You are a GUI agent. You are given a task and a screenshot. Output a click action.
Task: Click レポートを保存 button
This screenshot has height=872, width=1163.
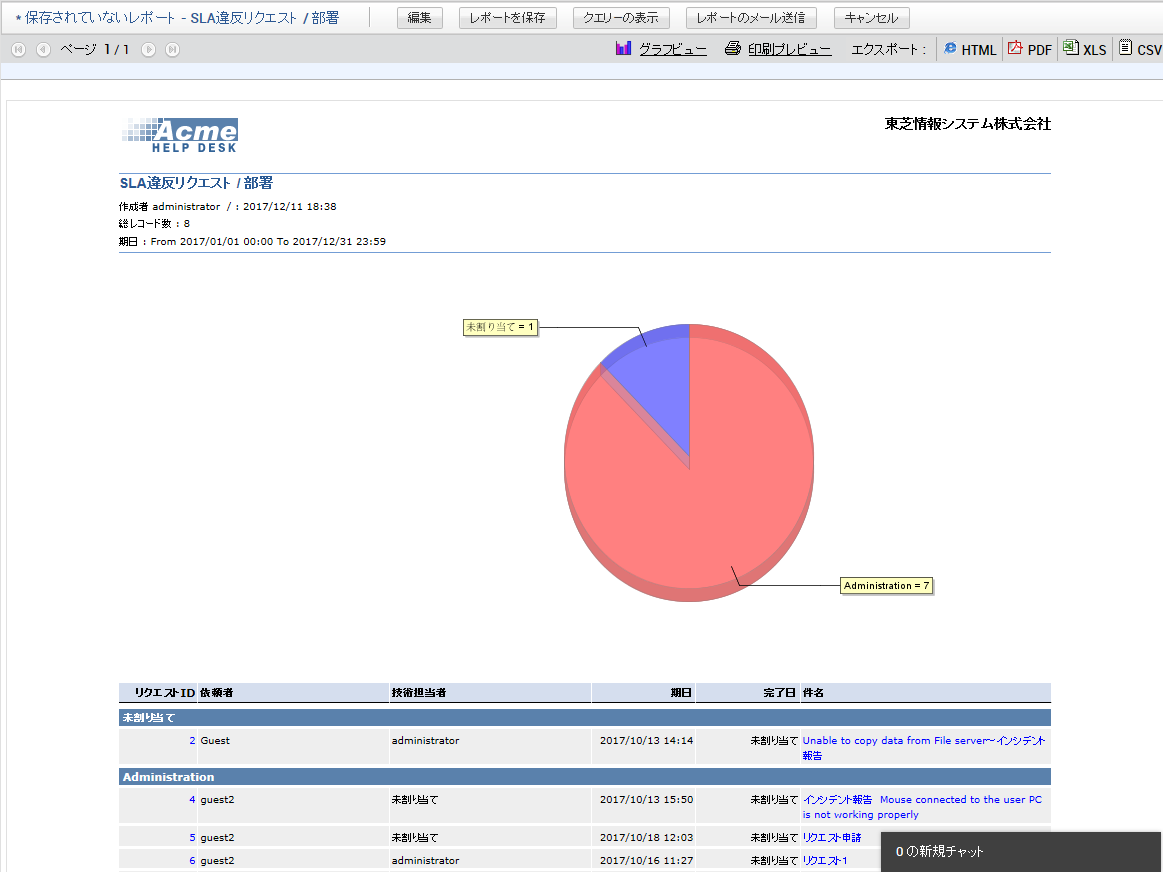507,18
